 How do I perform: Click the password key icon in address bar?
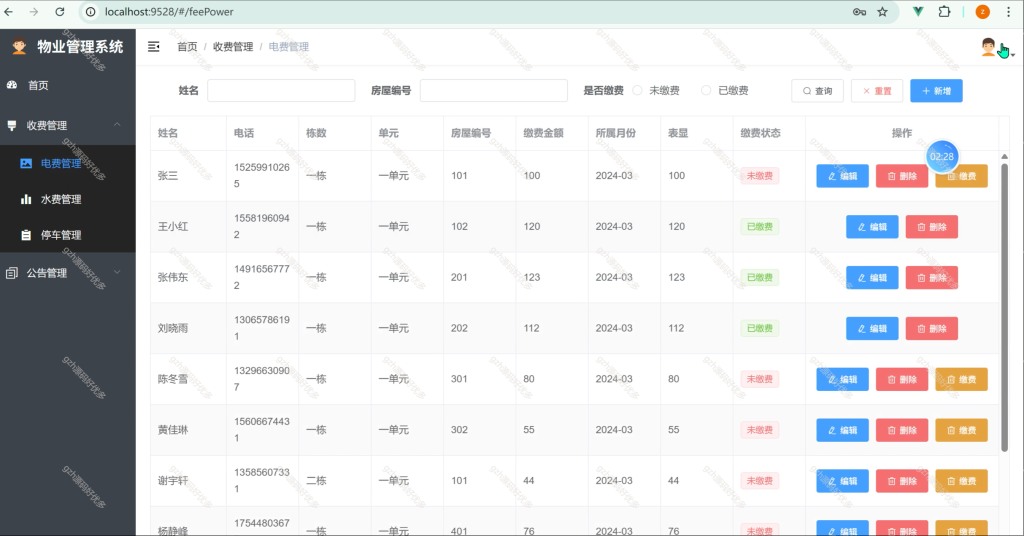(859, 12)
